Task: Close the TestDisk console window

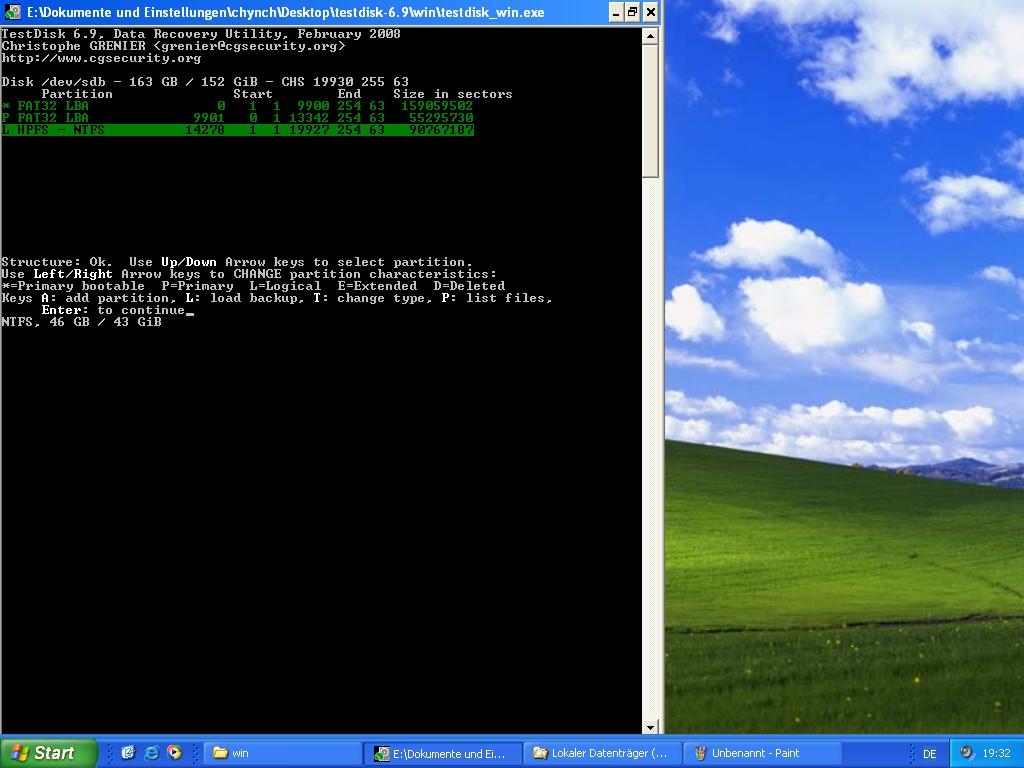Action: pos(650,12)
